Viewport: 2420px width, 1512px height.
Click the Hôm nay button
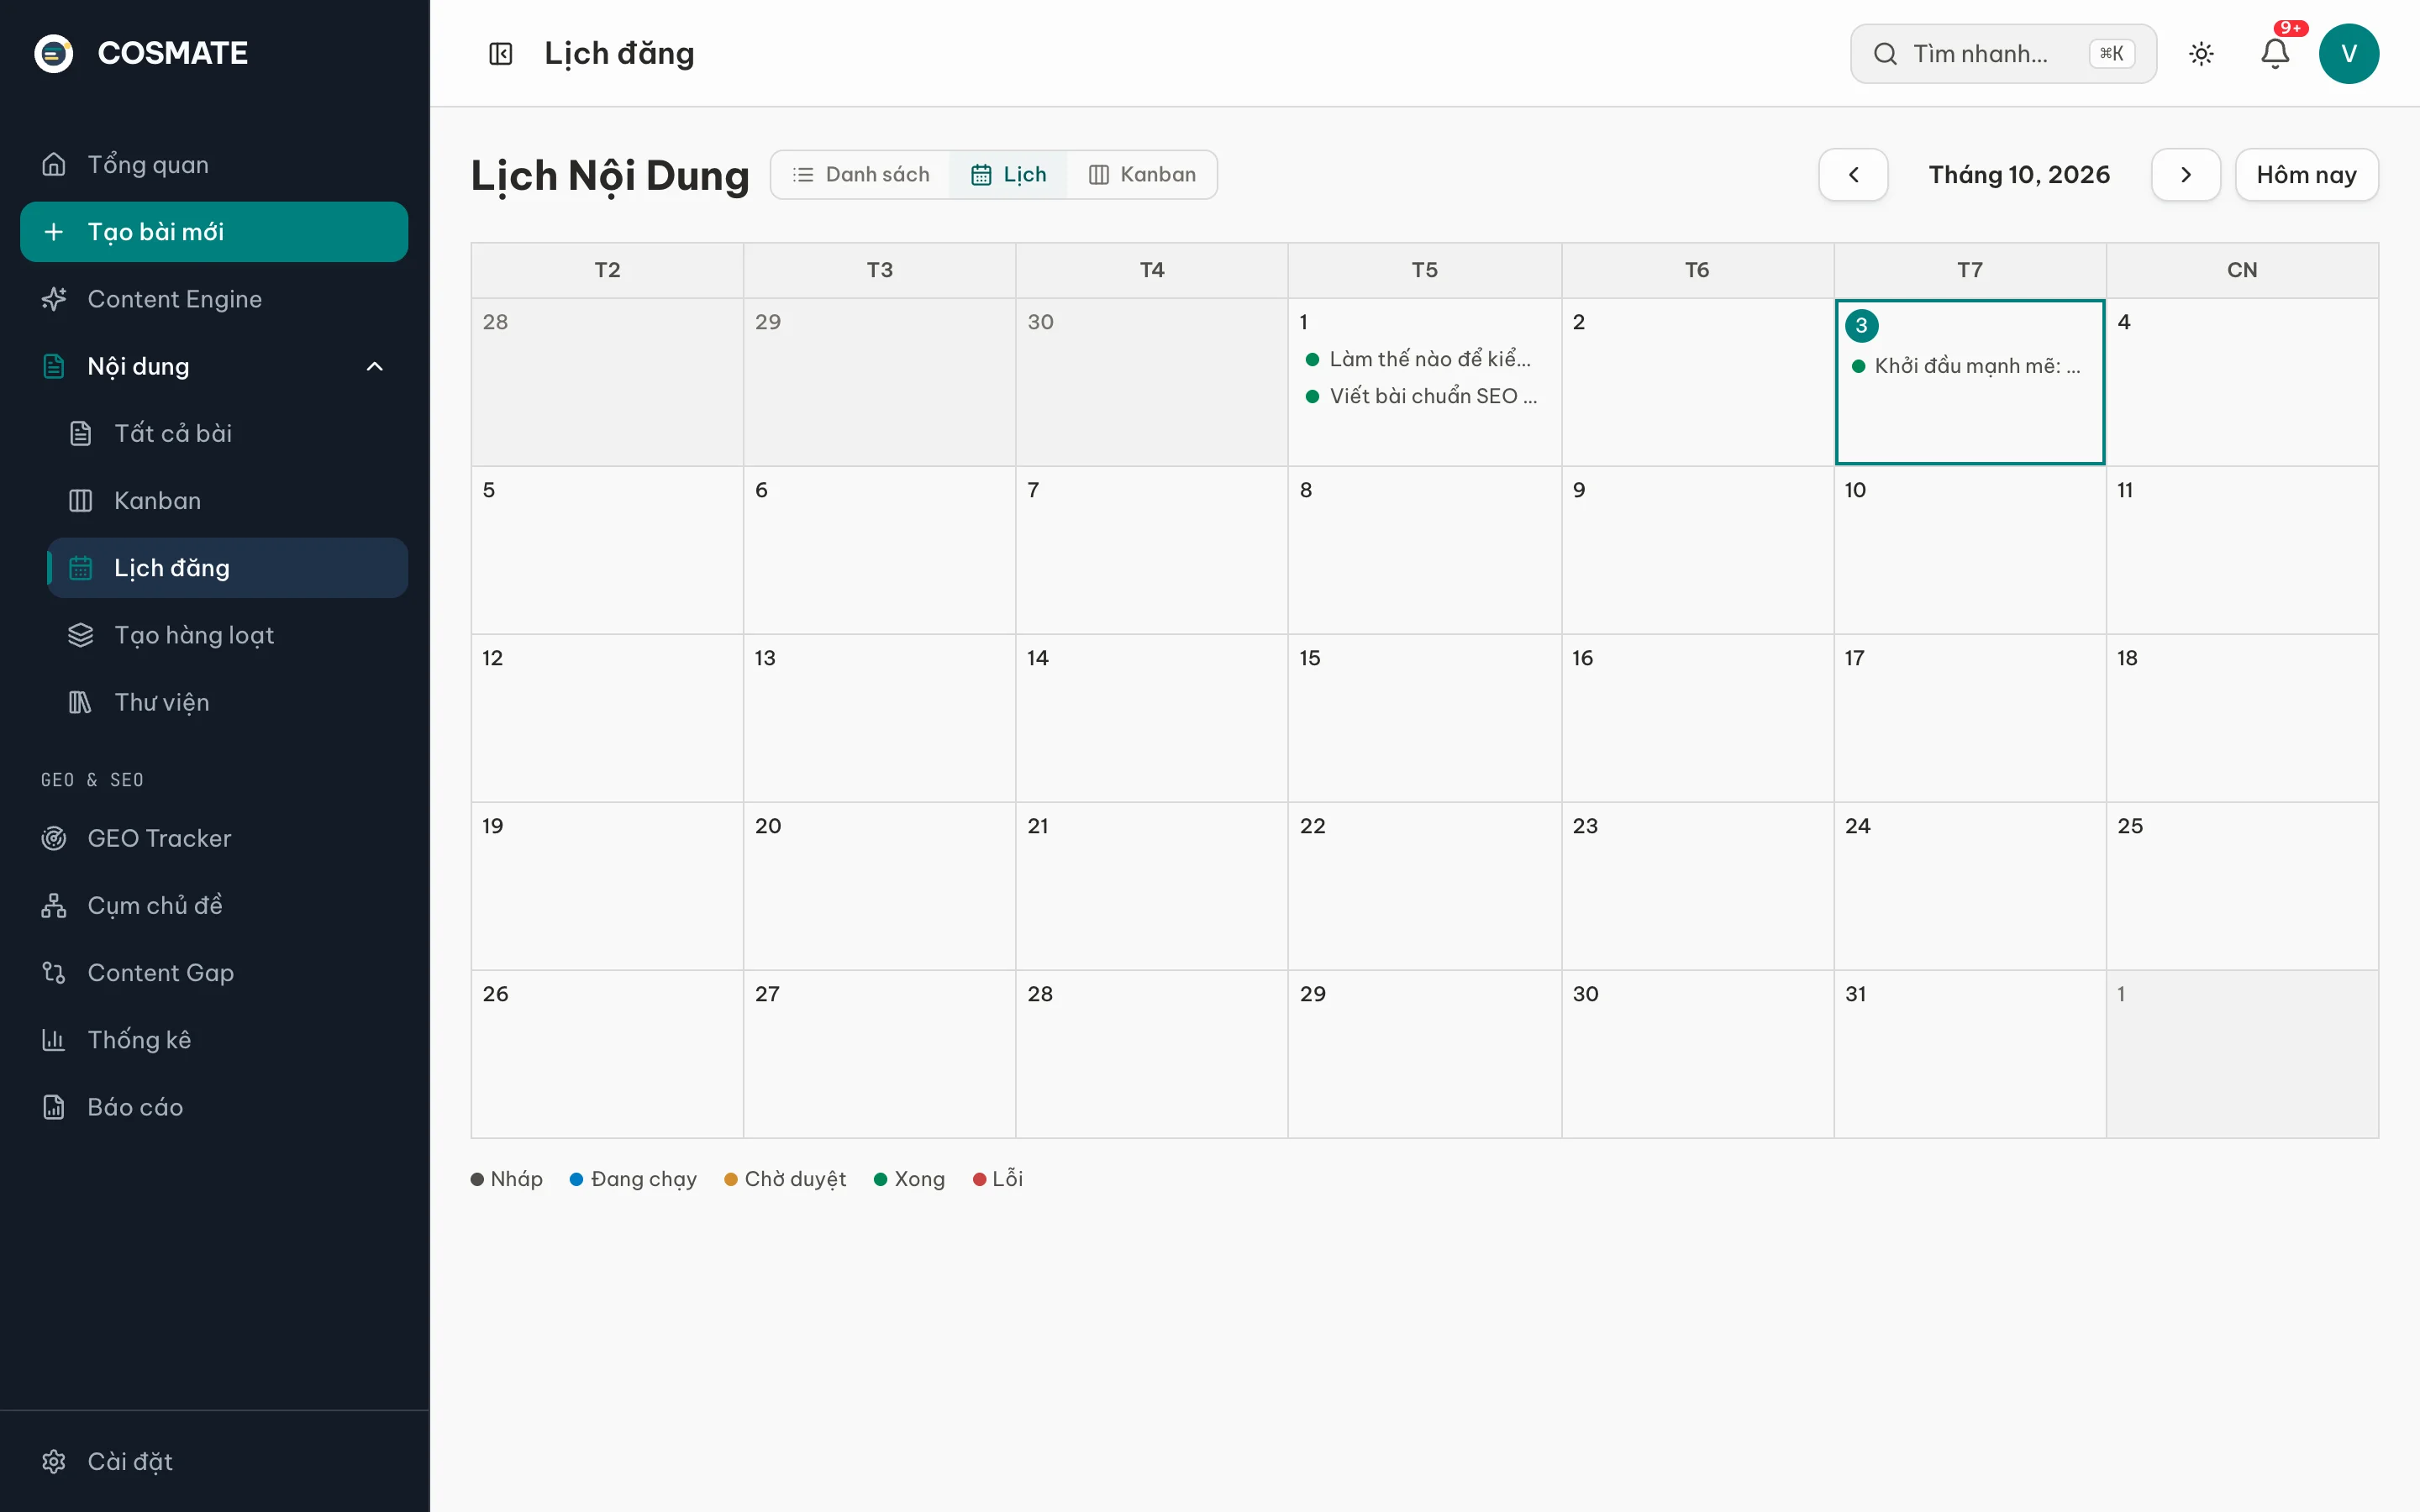[x=2306, y=175]
